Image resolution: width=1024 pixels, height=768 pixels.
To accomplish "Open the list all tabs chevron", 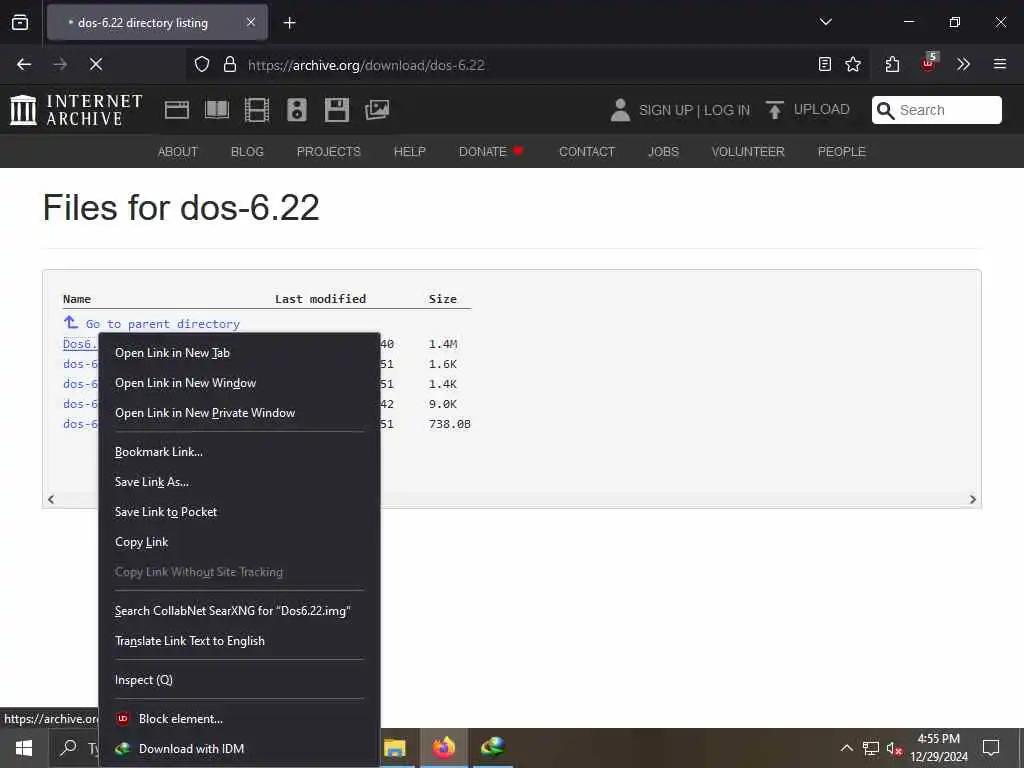I will coord(825,22).
